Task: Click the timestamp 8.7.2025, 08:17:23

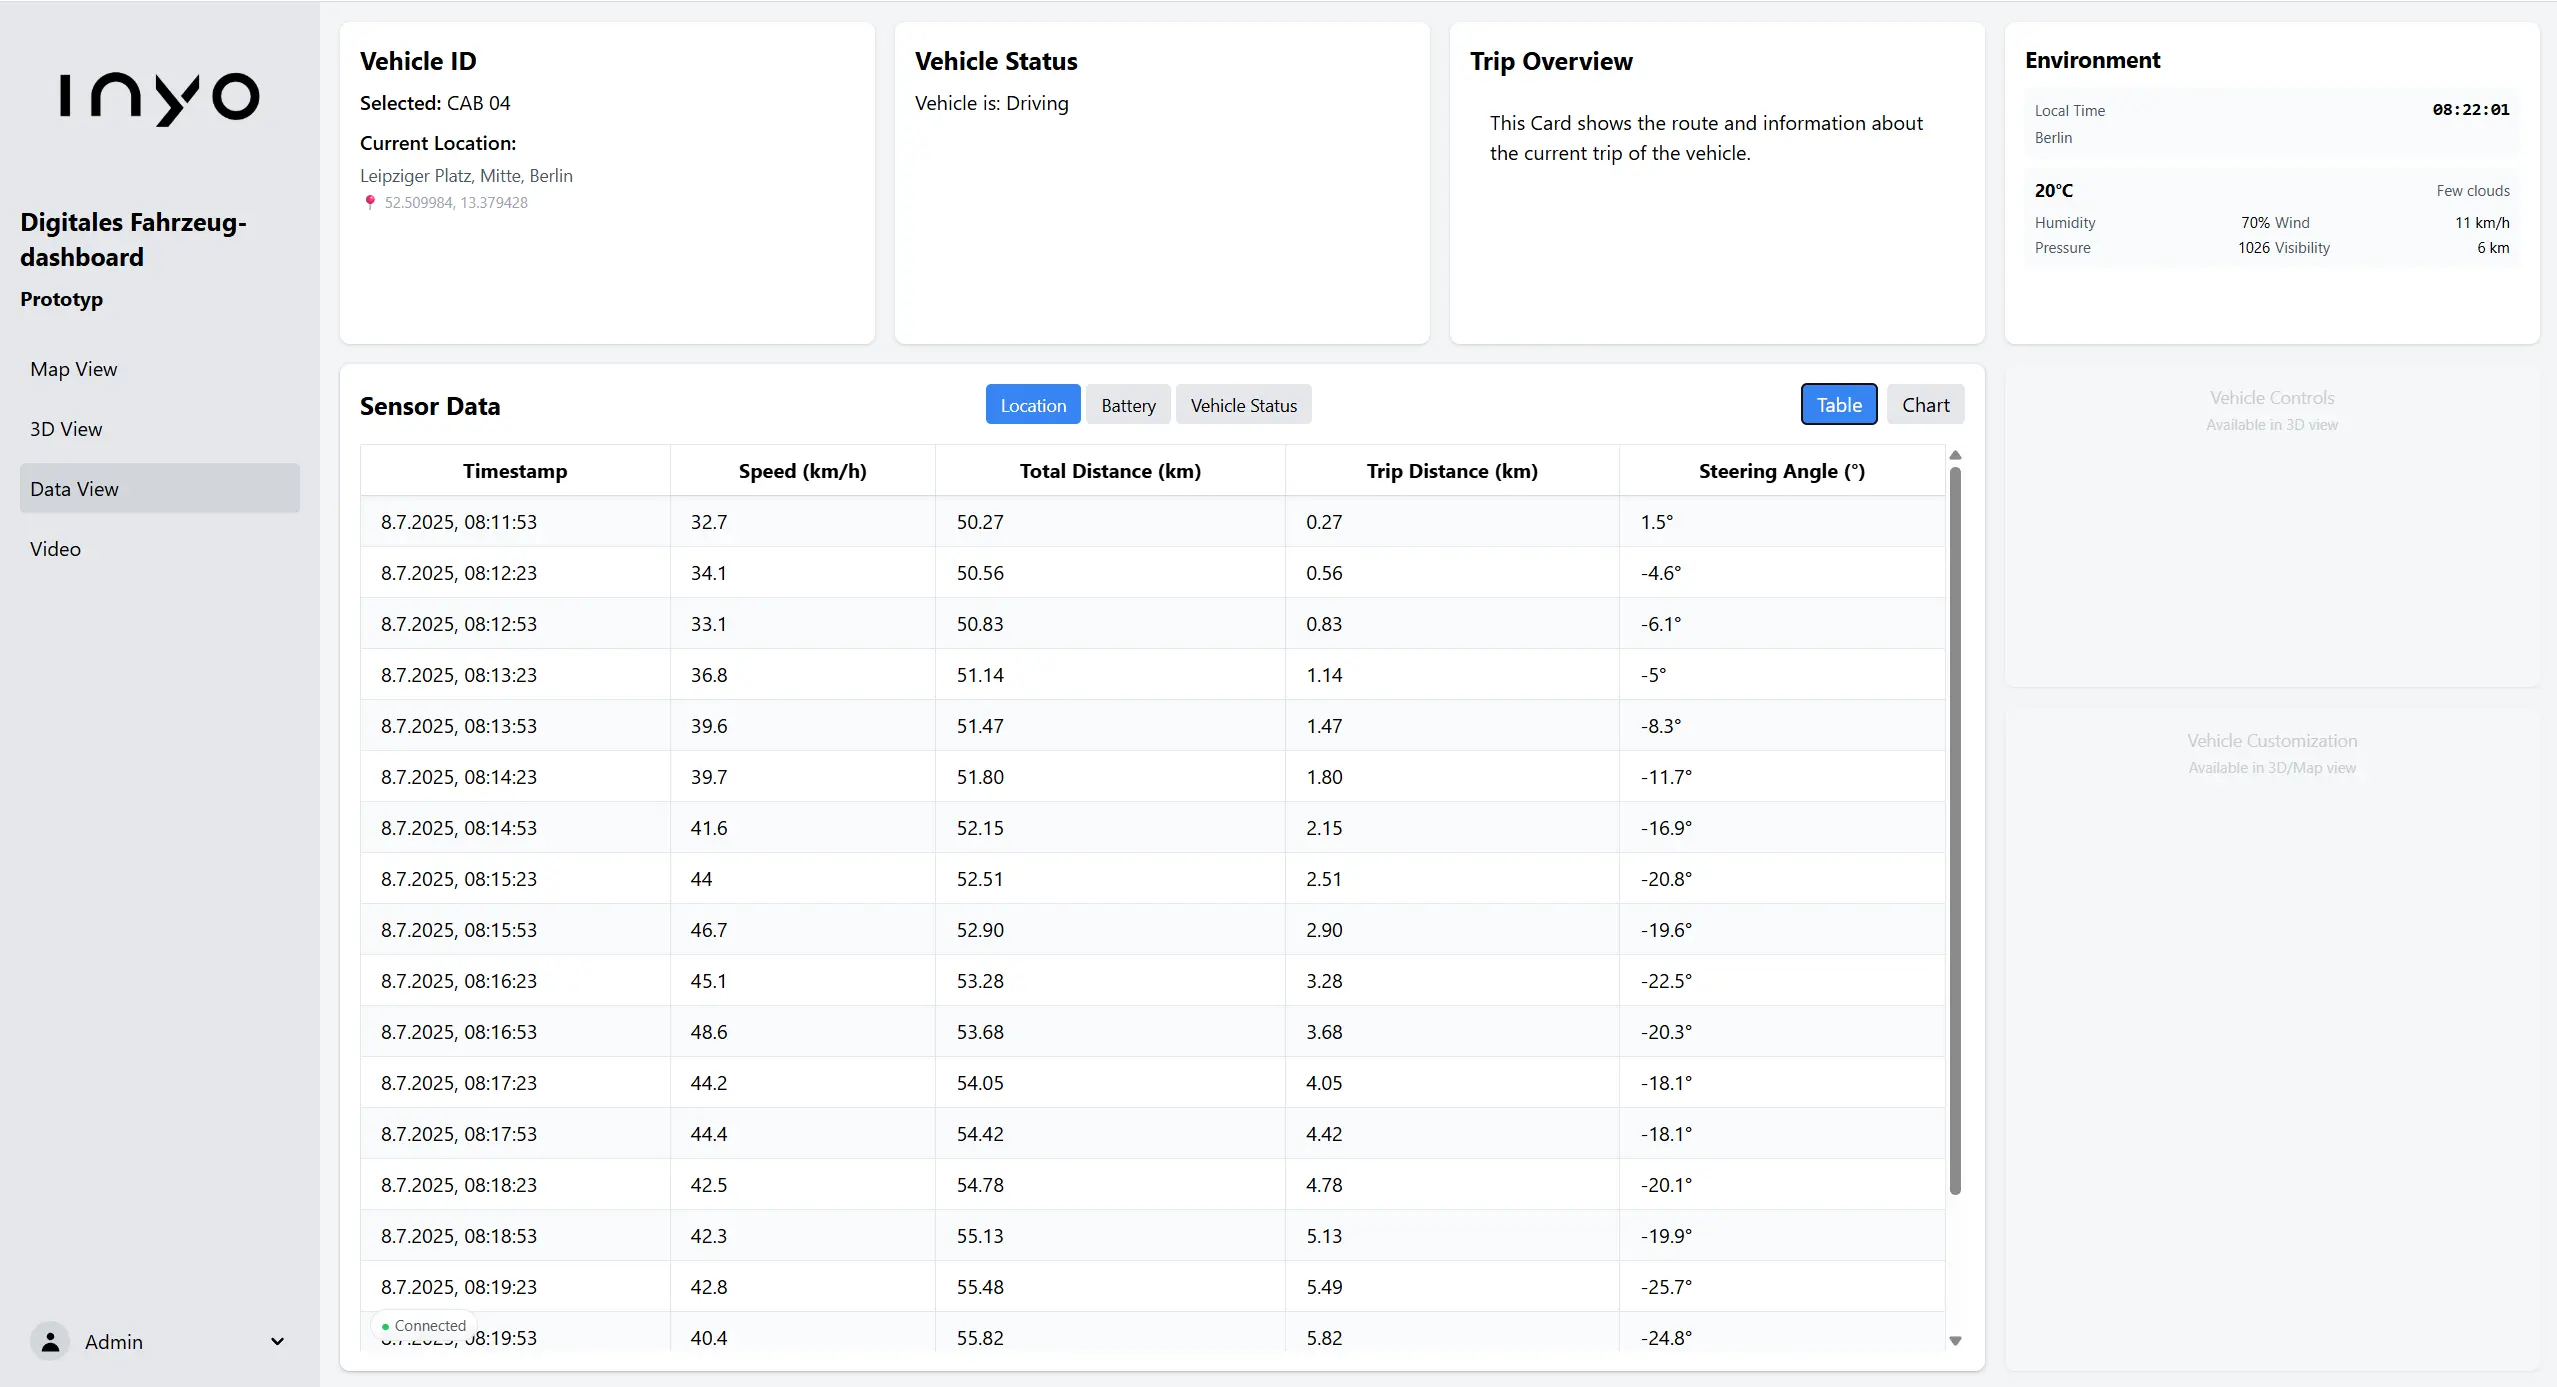Action: [x=459, y=1083]
